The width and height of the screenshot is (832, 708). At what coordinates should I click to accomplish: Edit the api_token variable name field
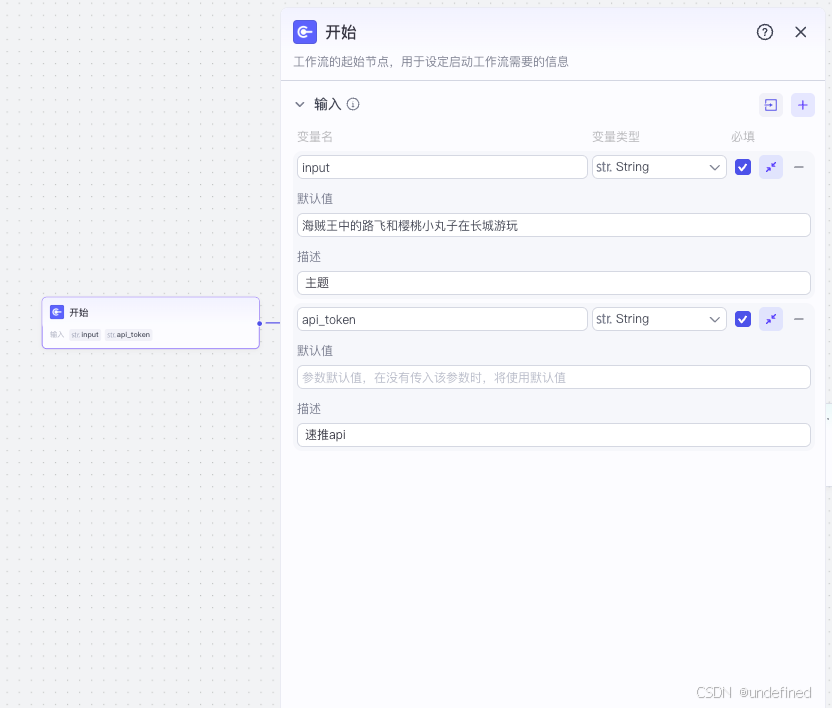(442, 320)
